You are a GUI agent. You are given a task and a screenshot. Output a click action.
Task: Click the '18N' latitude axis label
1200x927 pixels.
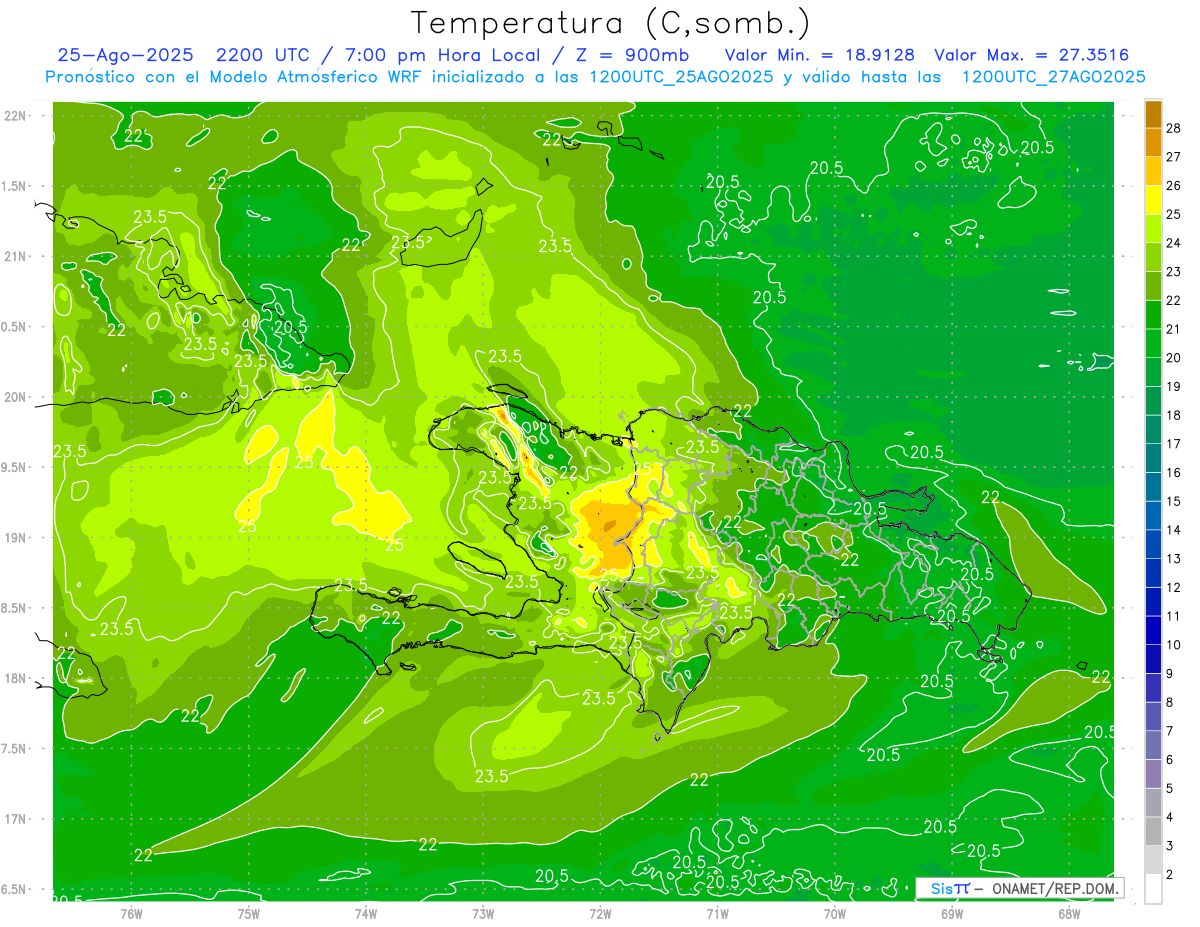[x=14, y=678]
